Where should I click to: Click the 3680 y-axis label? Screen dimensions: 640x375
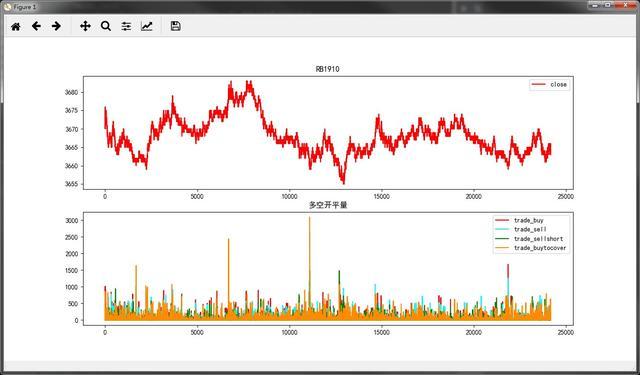(71, 93)
